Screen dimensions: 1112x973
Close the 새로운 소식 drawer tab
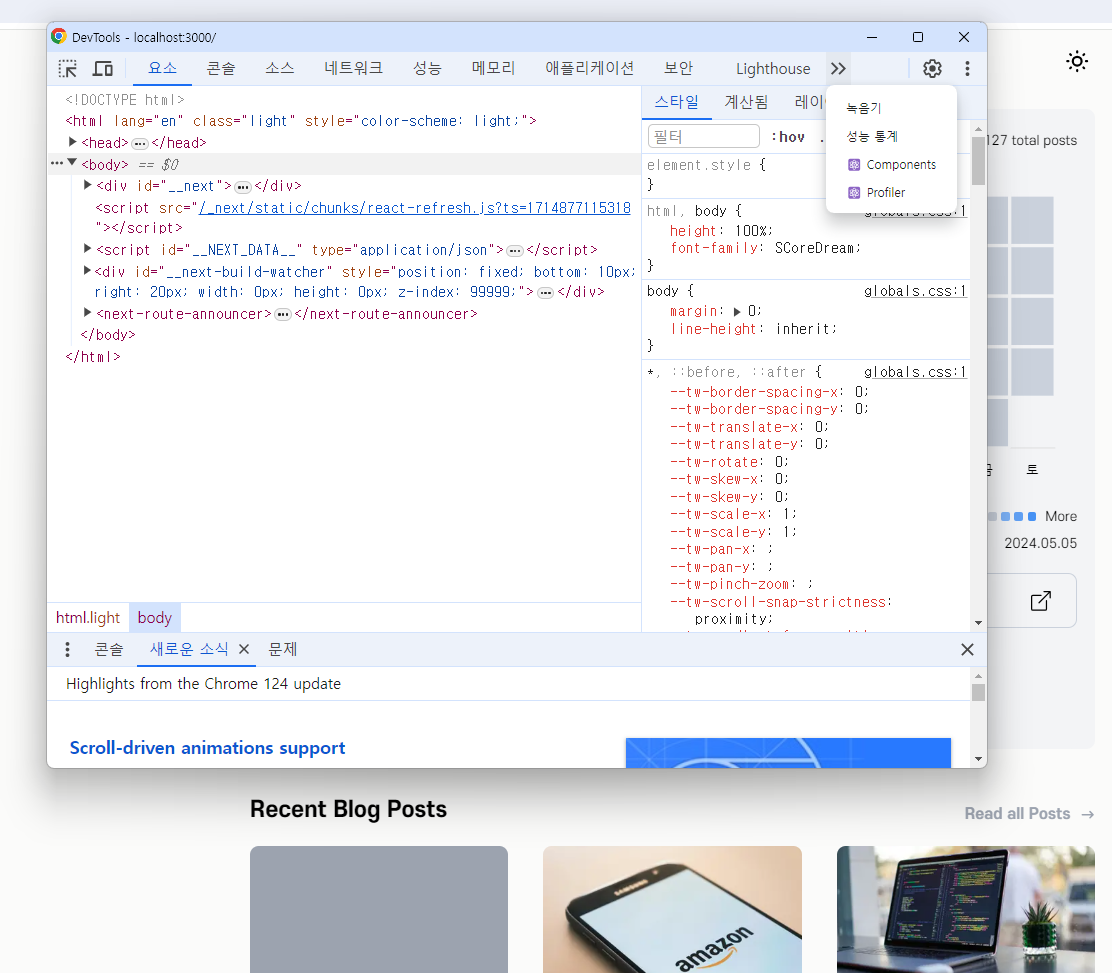(244, 649)
